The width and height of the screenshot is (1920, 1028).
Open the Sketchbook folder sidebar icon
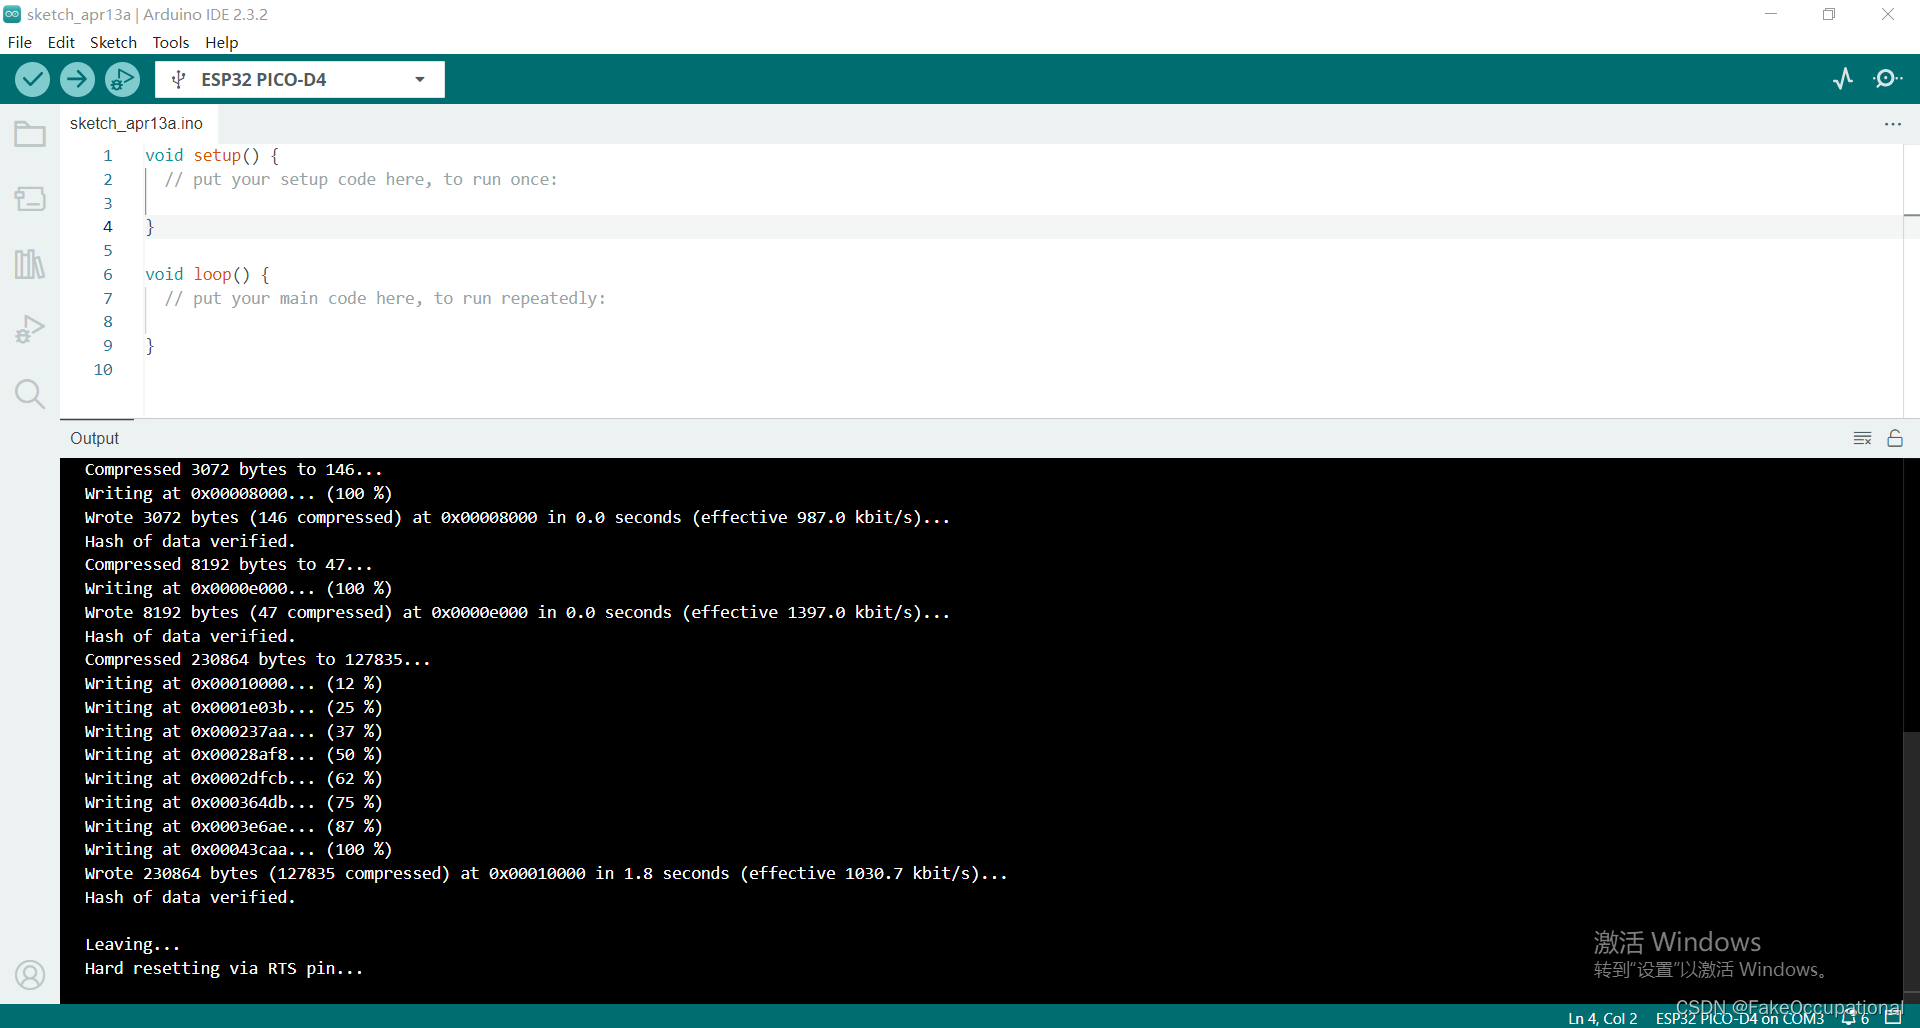pos(30,134)
